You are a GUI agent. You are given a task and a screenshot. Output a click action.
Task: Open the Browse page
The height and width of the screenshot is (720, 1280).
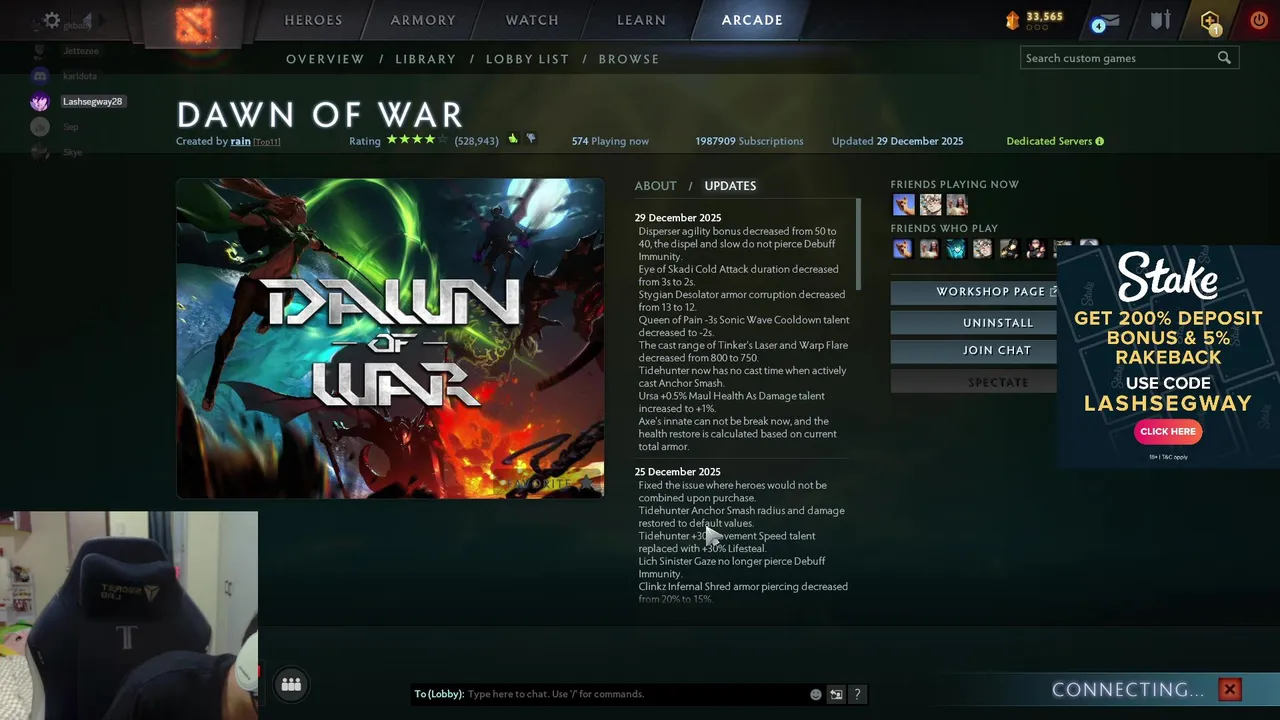(x=629, y=59)
